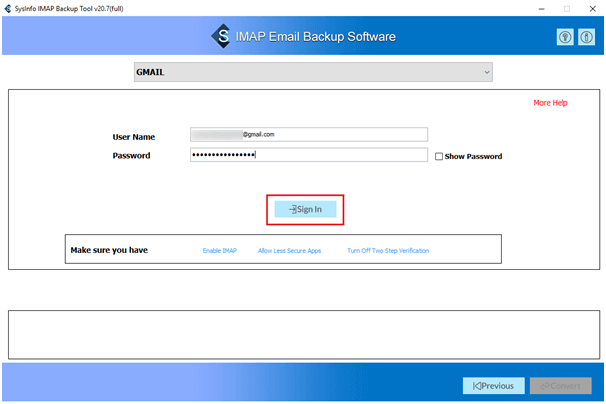The width and height of the screenshot is (606, 404).
Task: Click the 'User Name' label
Action: [x=134, y=137]
